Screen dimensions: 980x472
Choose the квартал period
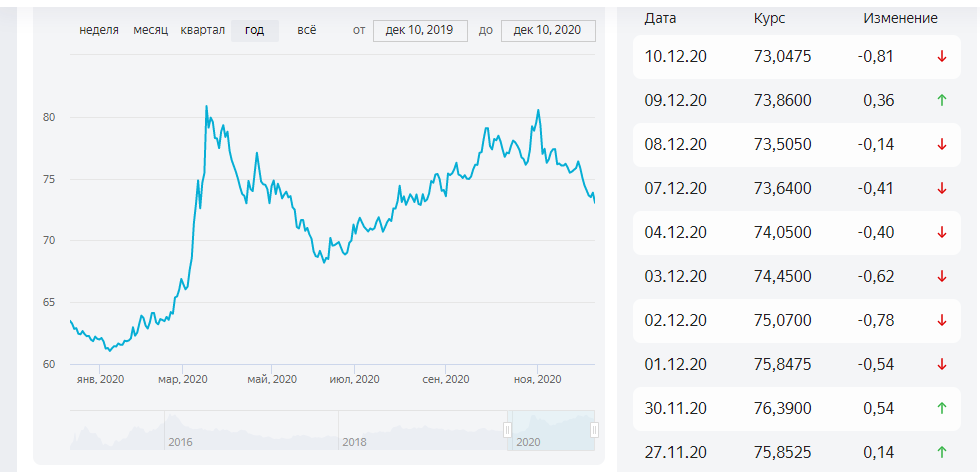[202, 30]
